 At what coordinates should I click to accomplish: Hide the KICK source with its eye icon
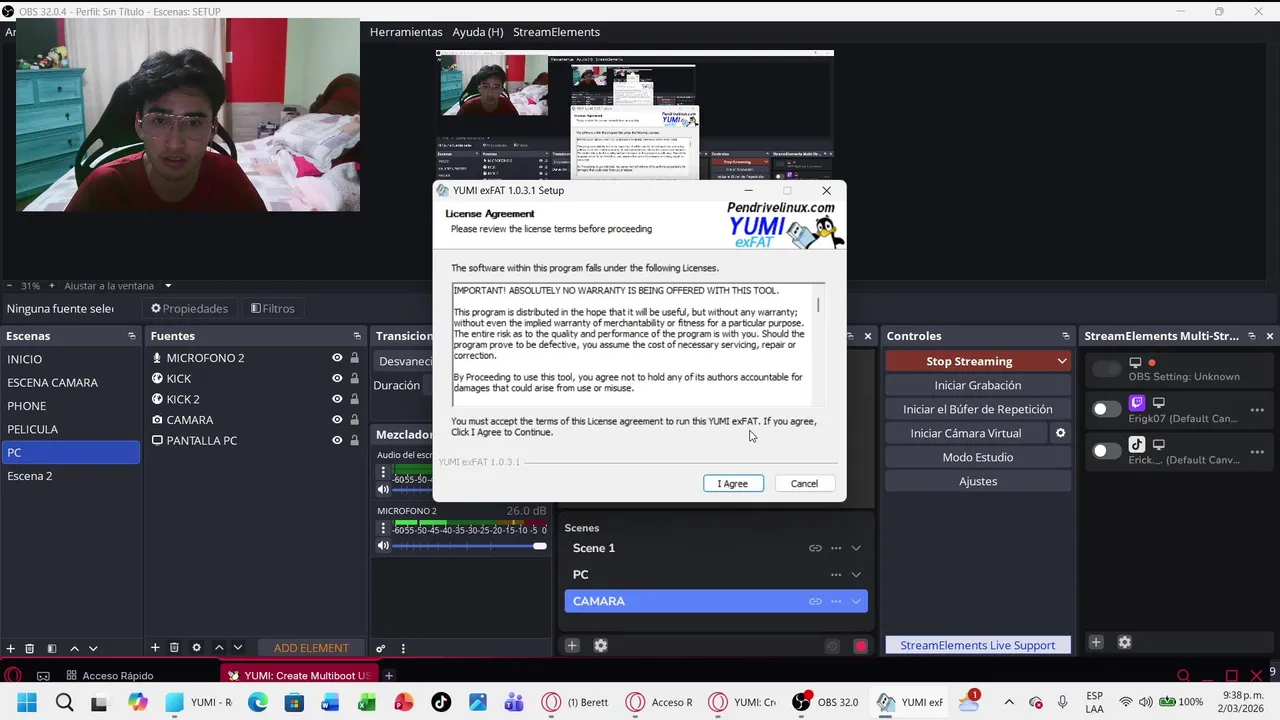[337, 378]
